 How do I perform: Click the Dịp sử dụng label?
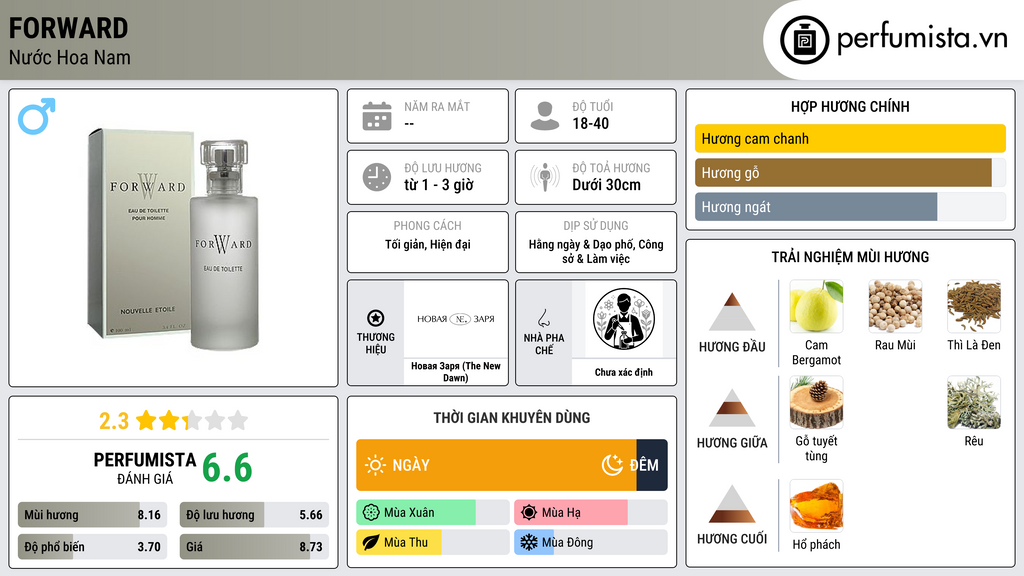(x=596, y=225)
